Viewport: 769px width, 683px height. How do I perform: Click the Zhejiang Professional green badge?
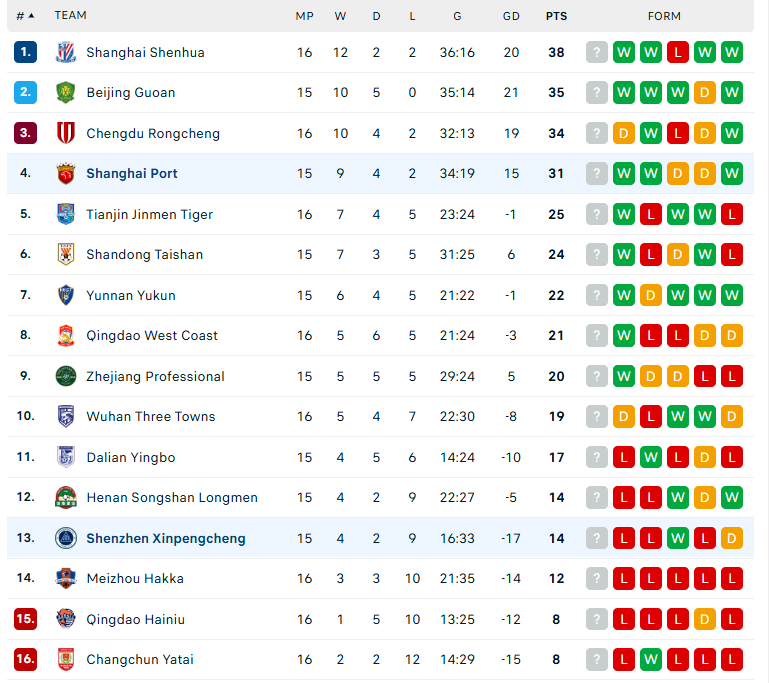pyautogui.click(x=66, y=376)
